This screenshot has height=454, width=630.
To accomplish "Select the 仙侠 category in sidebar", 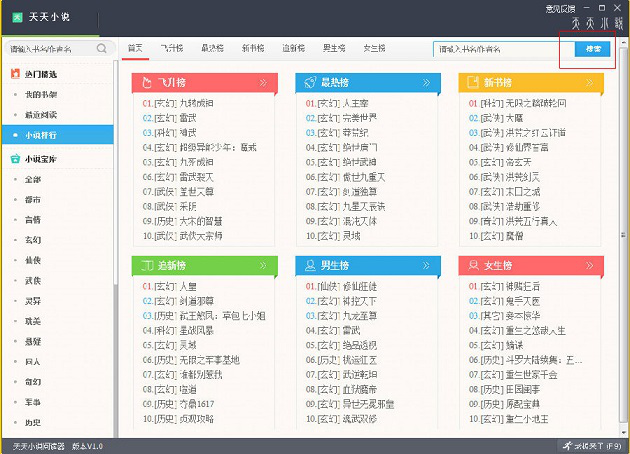I will coord(33,260).
